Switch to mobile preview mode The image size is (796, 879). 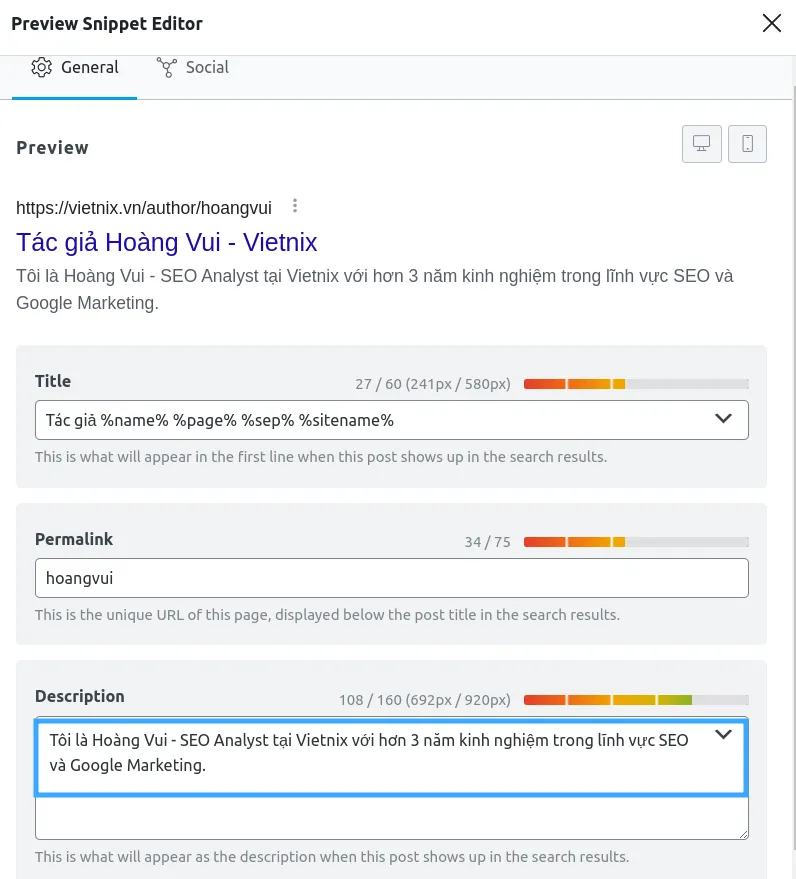tap(747, 144)
